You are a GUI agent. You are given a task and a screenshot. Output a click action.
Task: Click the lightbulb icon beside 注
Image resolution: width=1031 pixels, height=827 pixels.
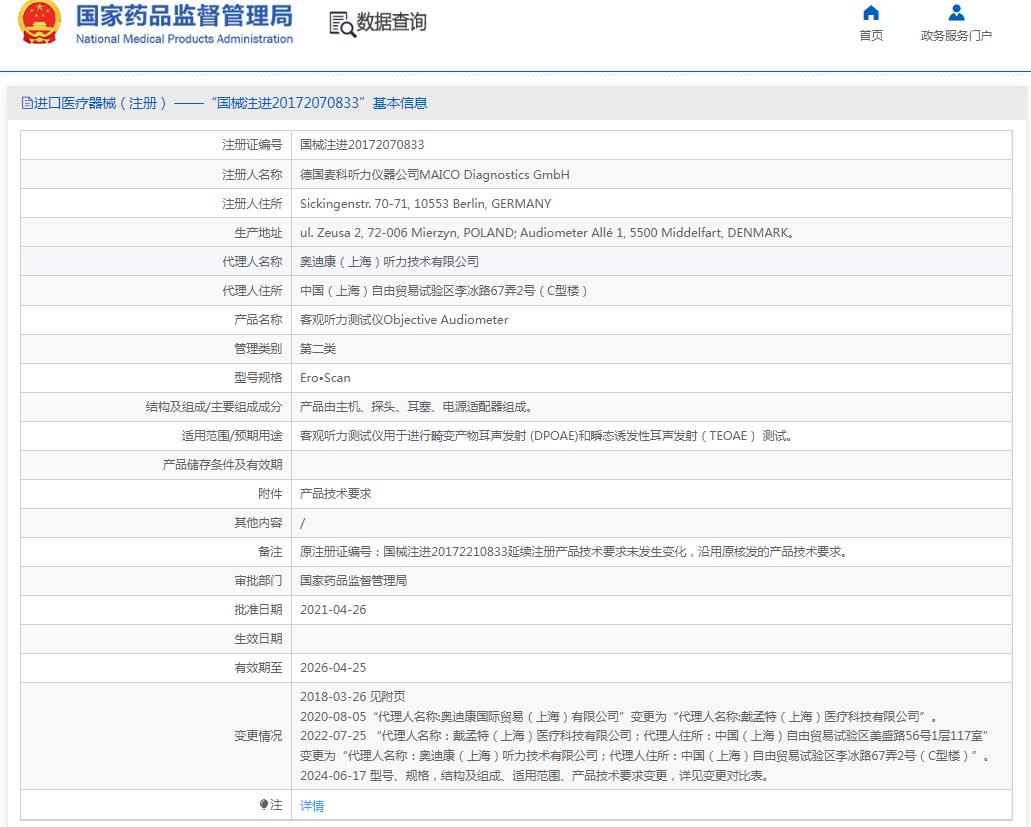coord(264,805)
